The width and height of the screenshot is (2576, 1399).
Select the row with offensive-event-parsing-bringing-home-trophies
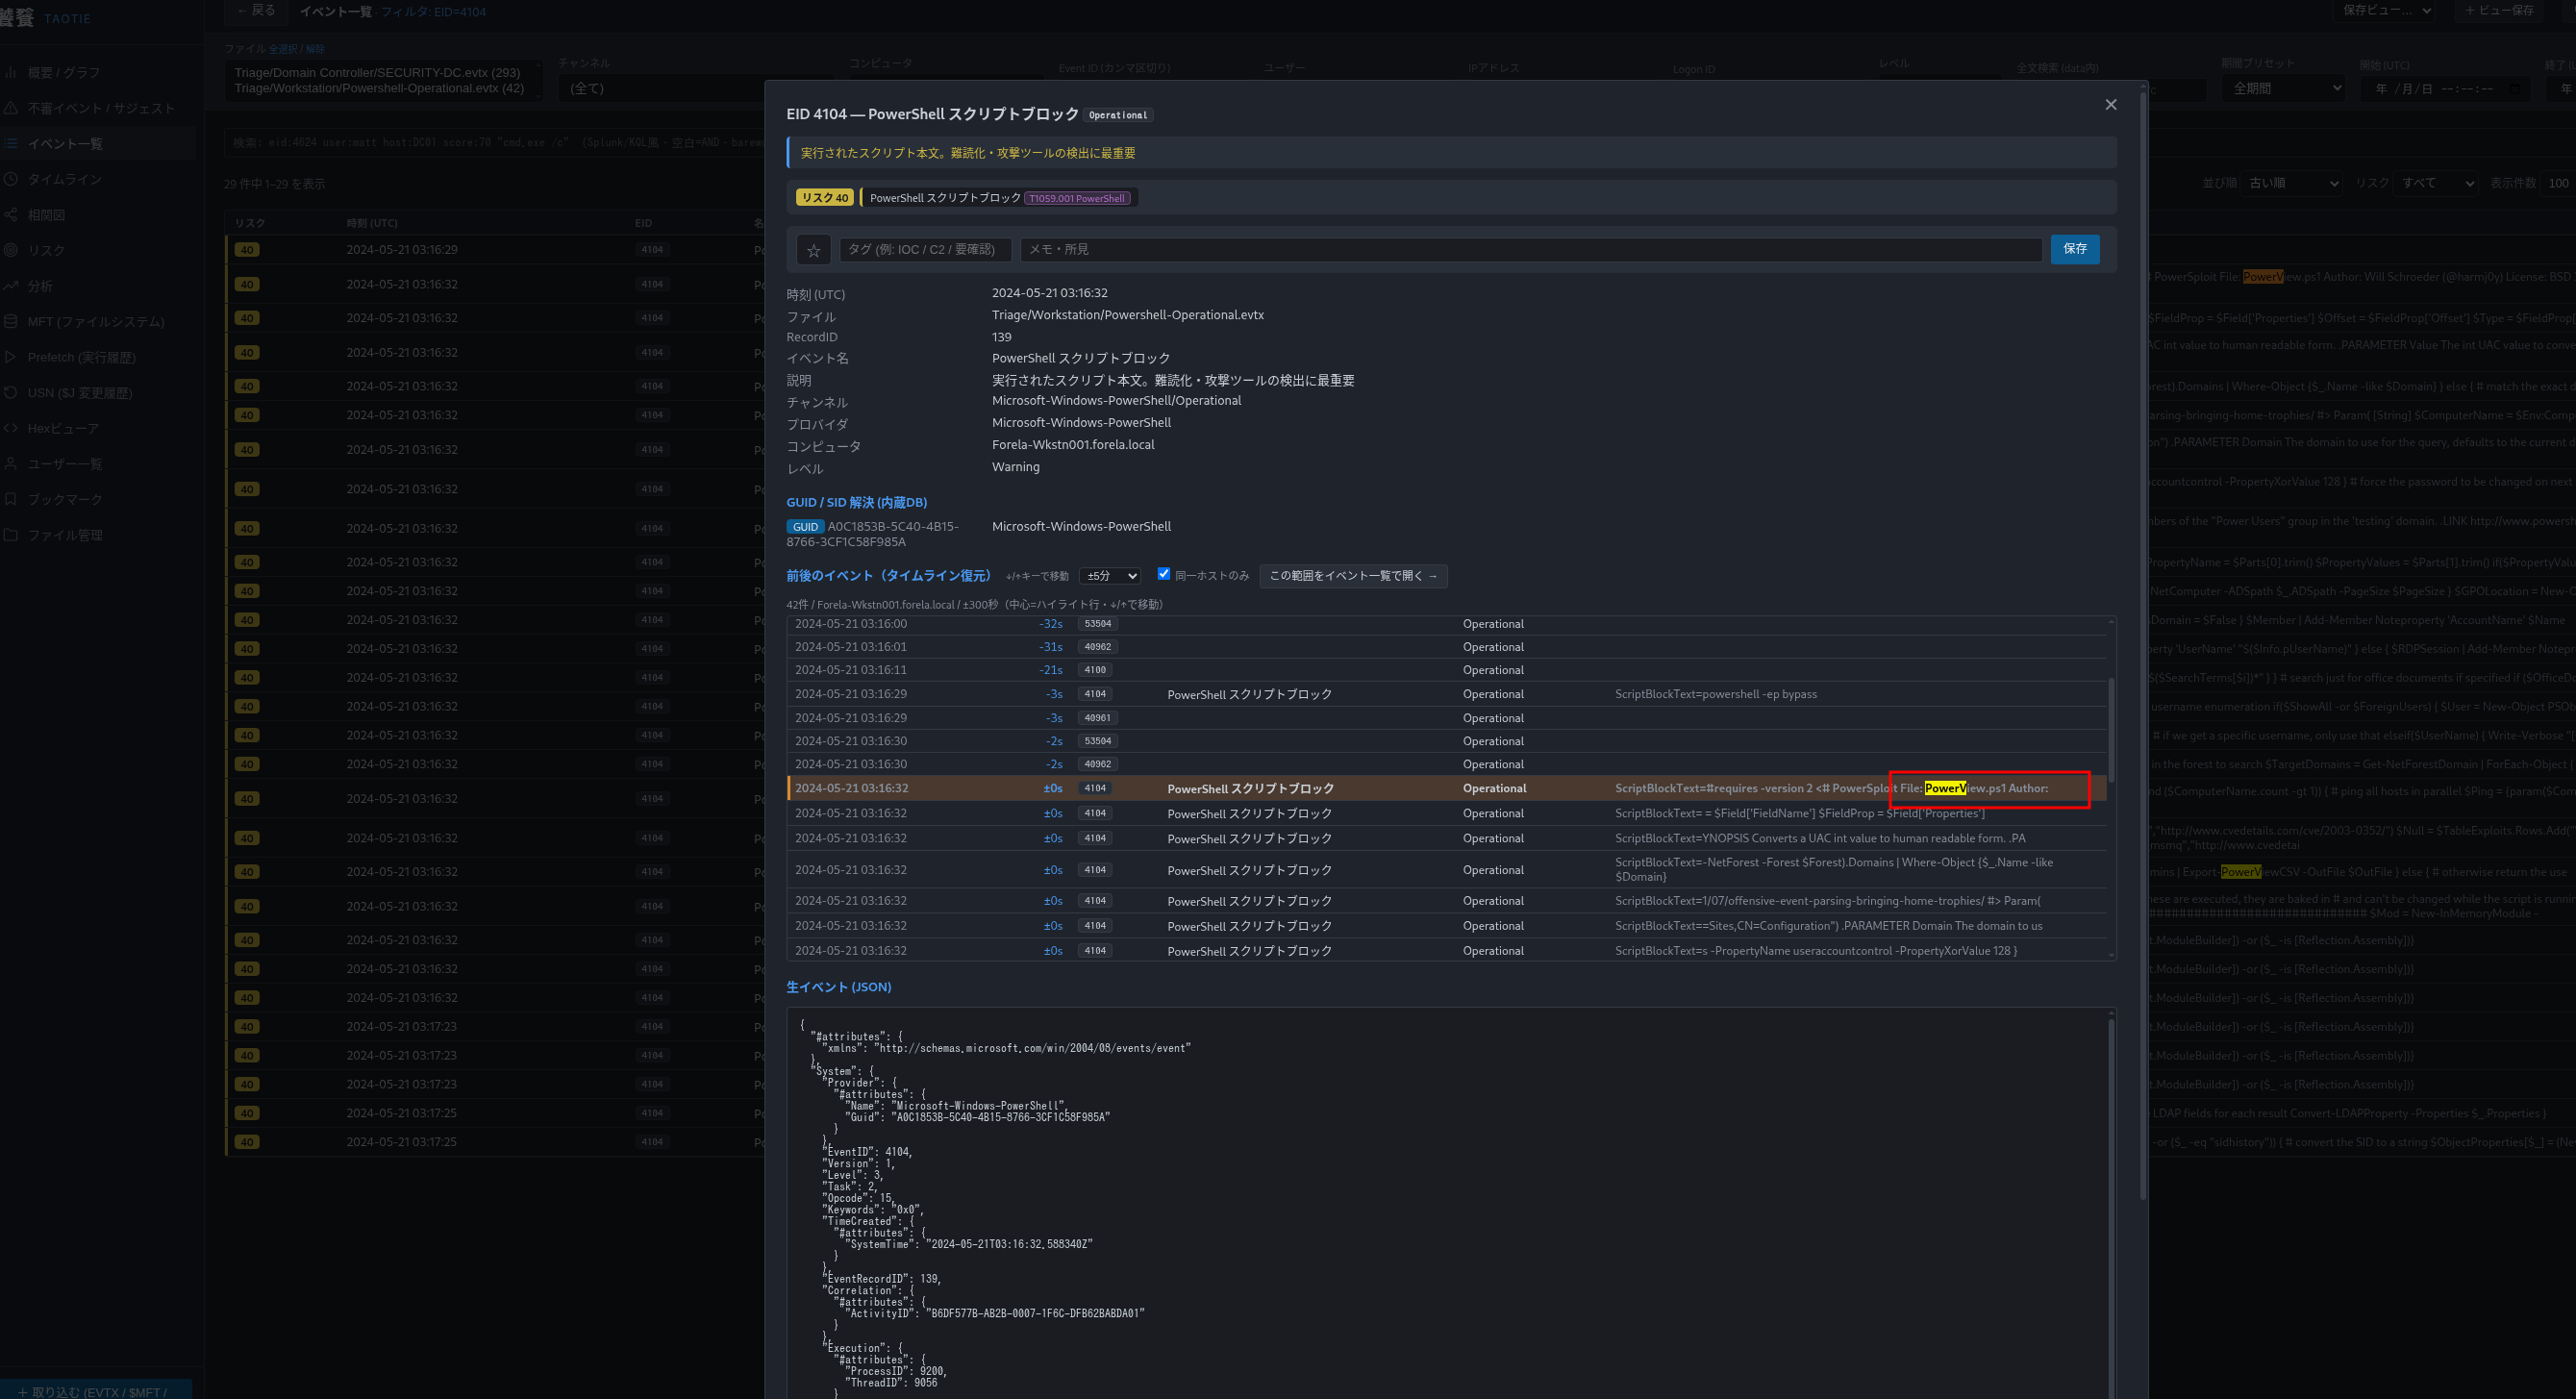coord(1447,901)
